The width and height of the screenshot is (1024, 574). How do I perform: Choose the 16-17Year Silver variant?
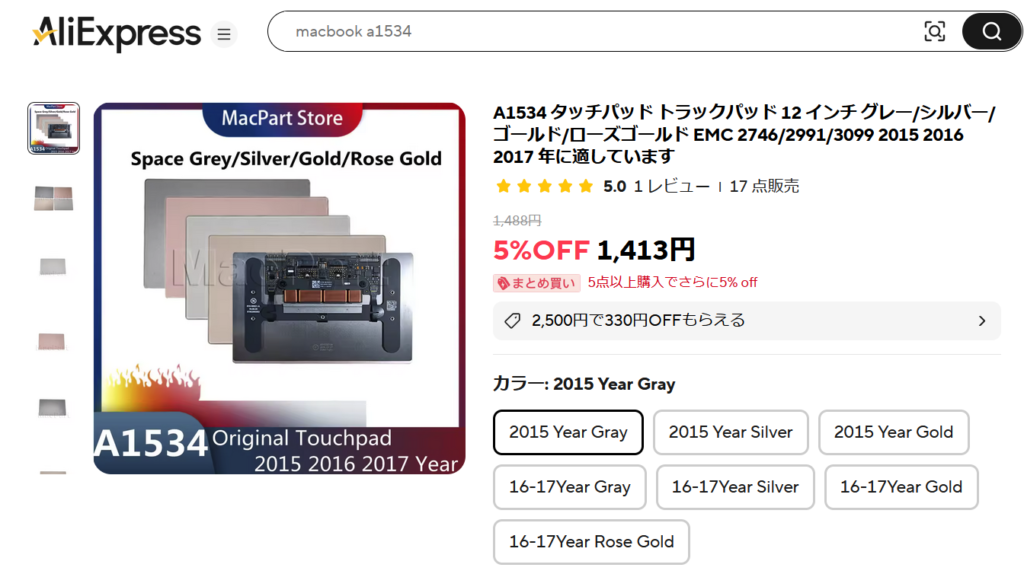click(735, 487)
